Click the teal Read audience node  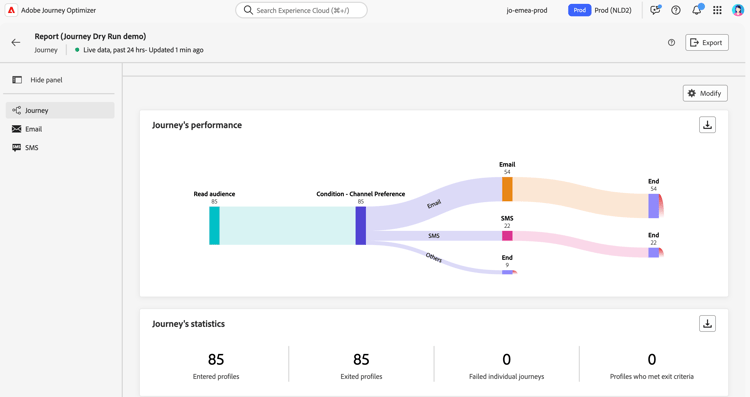point(214,226)
